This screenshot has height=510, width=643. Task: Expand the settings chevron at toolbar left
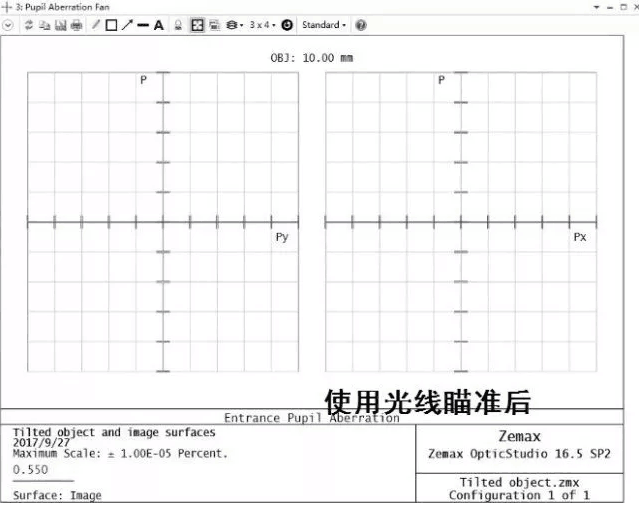9,25
